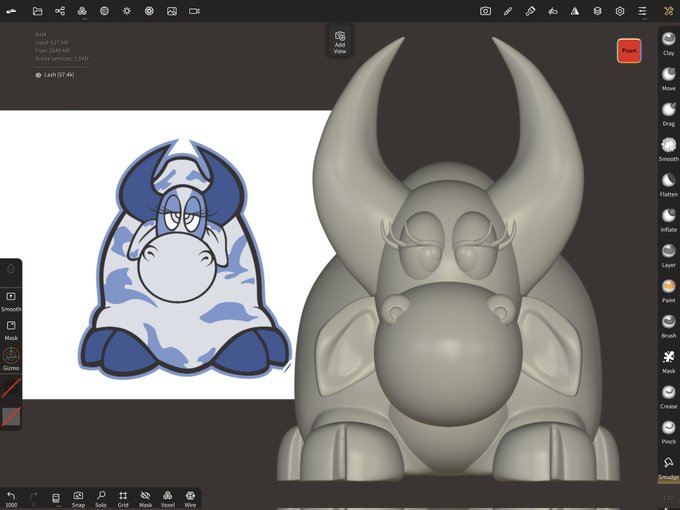
Task: Tap the blue cow reference image
Action: [x=184, y=259]
